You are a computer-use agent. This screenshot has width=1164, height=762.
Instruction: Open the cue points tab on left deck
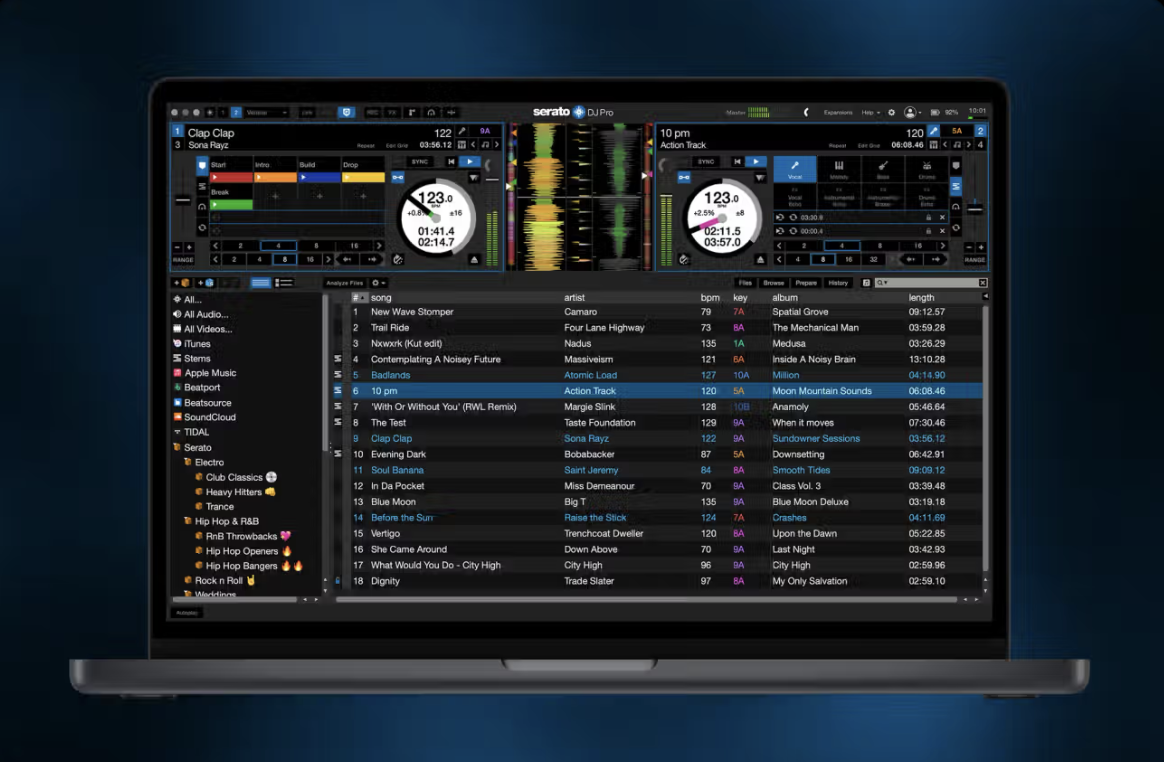pos(202,165)
